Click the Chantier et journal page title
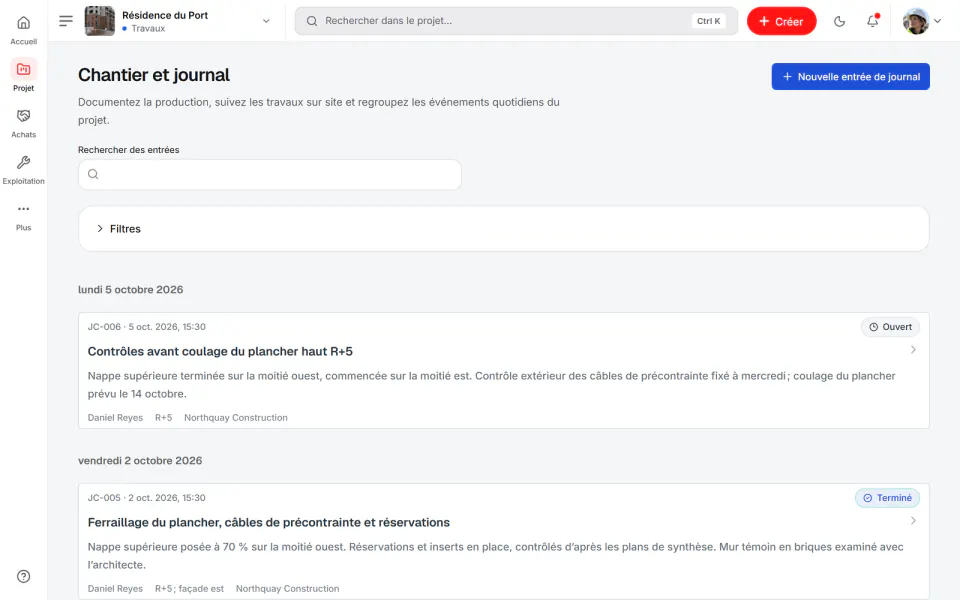960x600 pixels. click(x=154, y=75)
